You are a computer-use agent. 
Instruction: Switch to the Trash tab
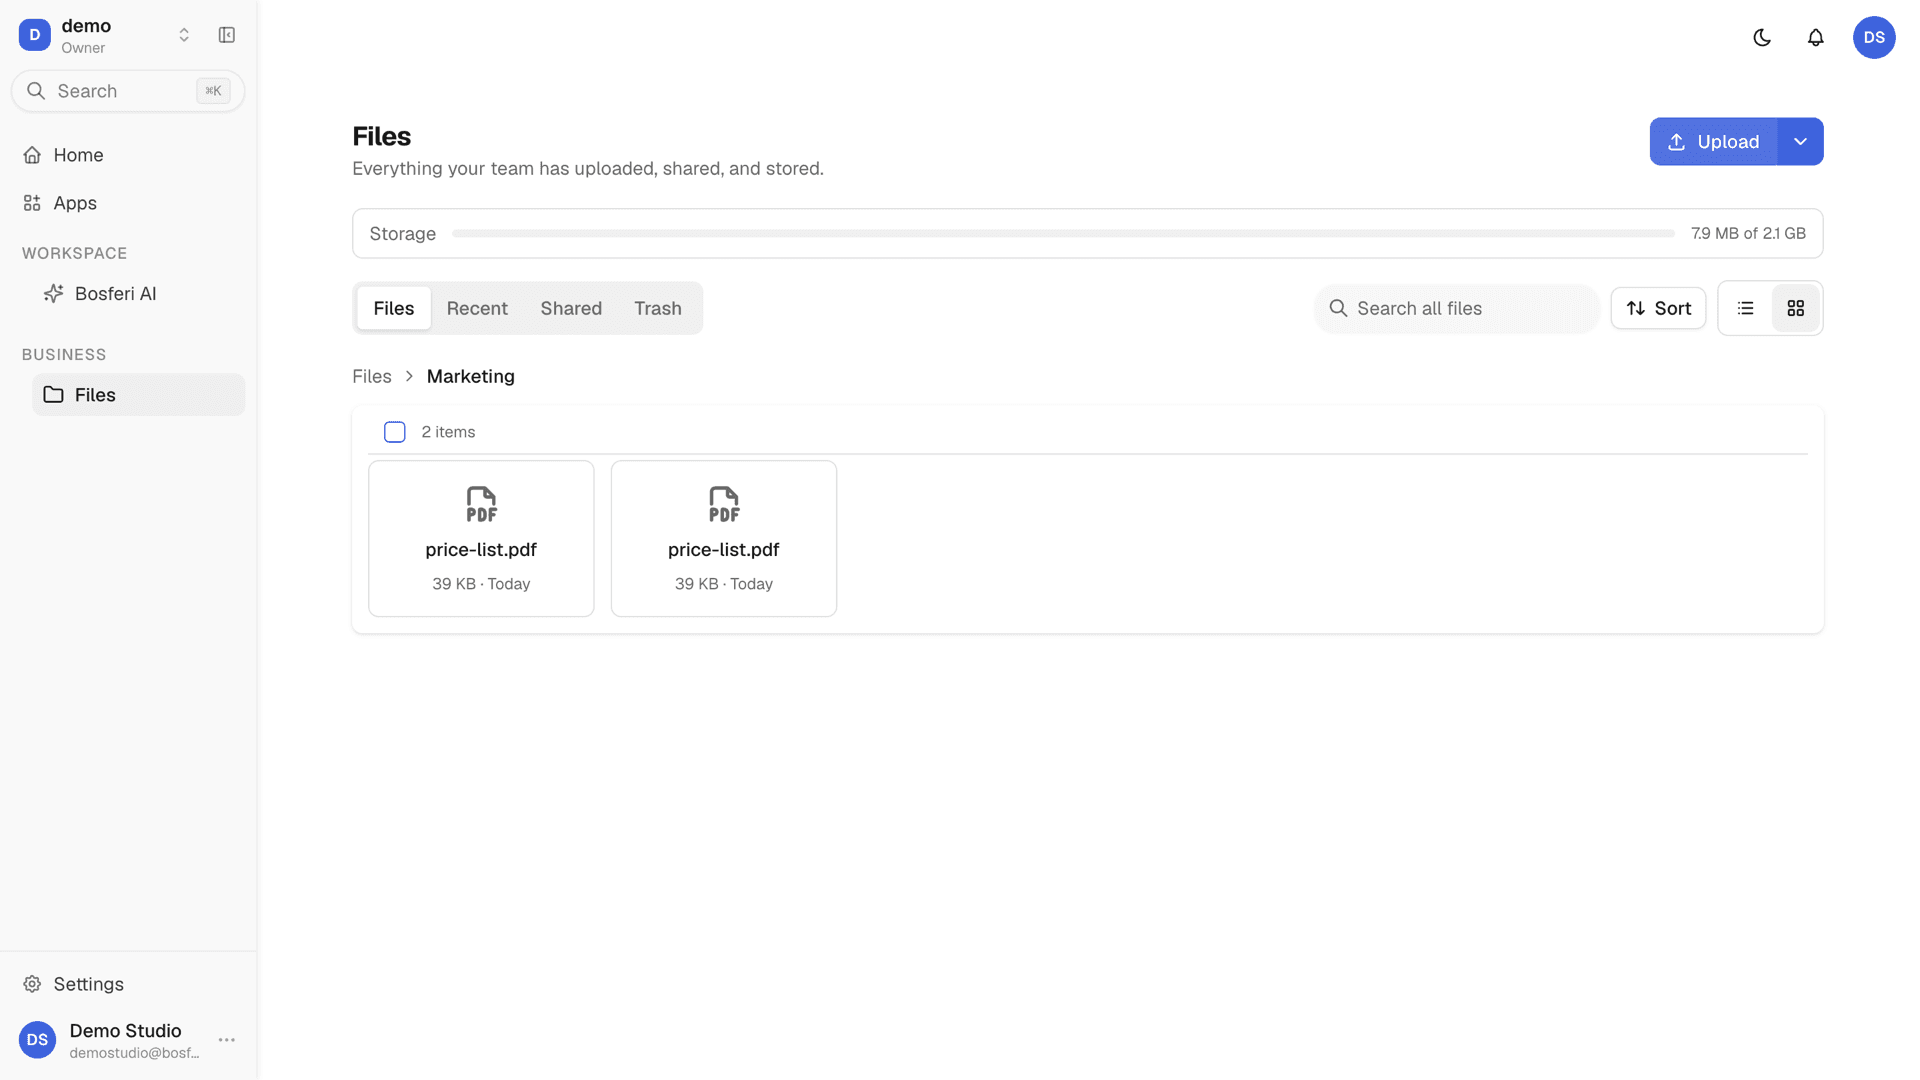point(658,308)
